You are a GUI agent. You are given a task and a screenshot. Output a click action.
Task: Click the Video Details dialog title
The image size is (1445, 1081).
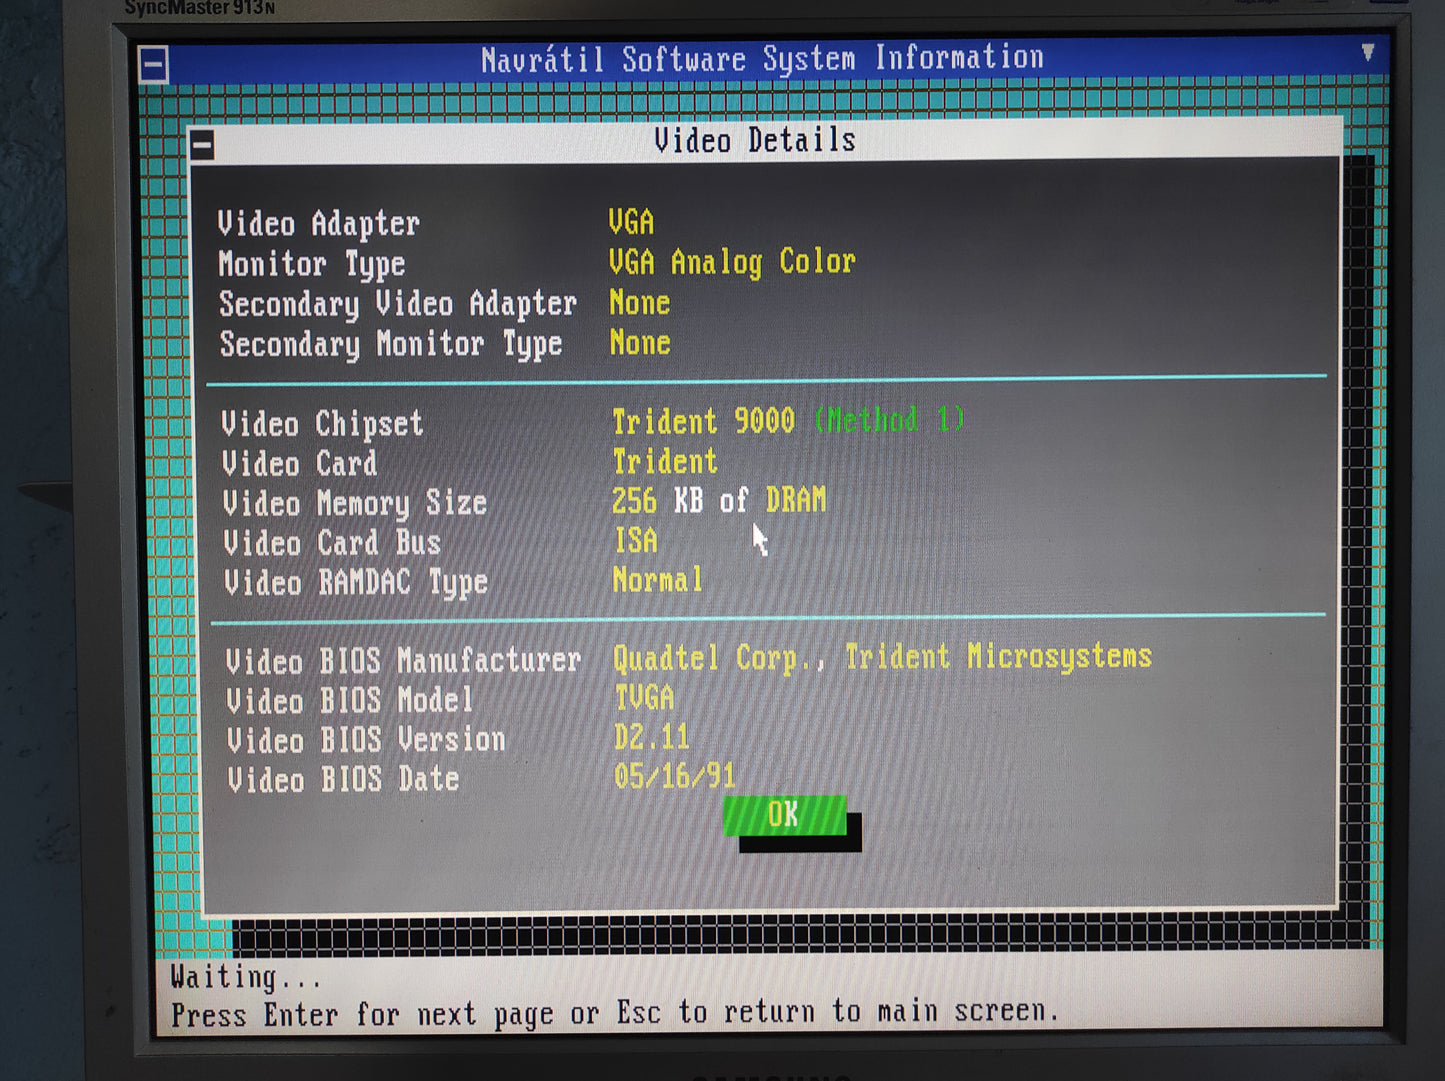click(755, 141)
